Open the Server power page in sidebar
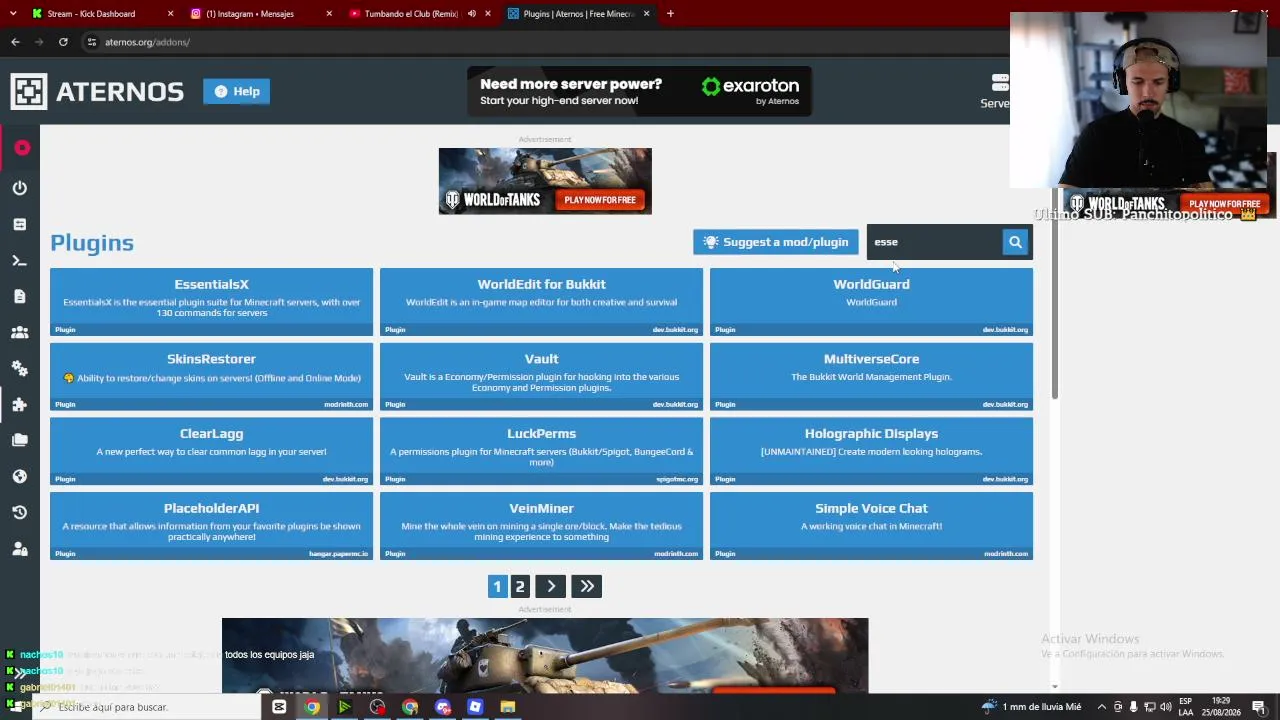This screenshot has width=1280, height=720. 20,188
